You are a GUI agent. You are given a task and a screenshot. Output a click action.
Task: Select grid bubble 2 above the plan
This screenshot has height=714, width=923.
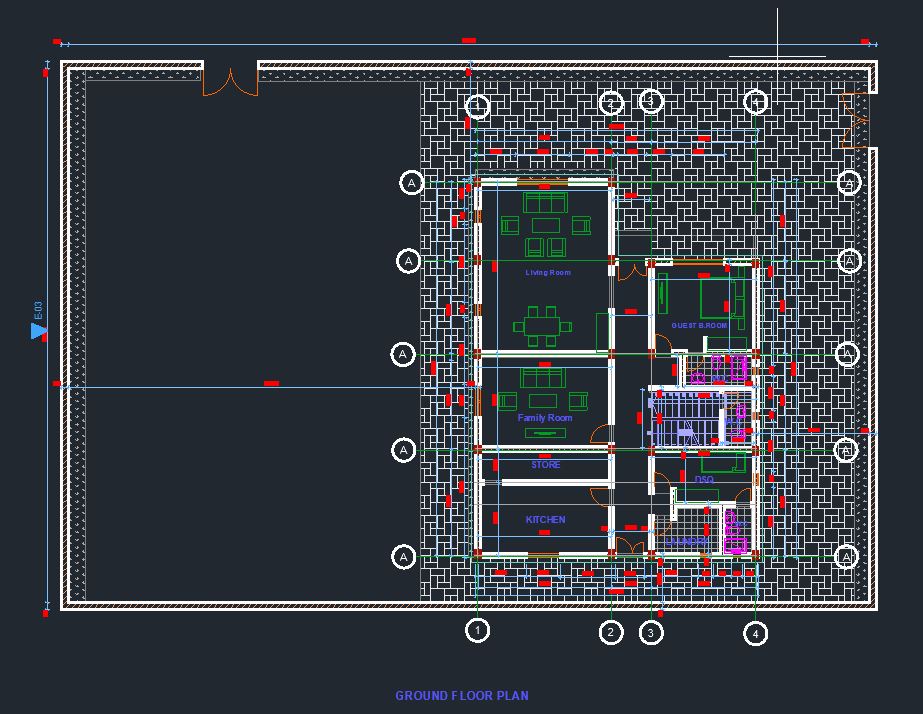coord(612,103)
